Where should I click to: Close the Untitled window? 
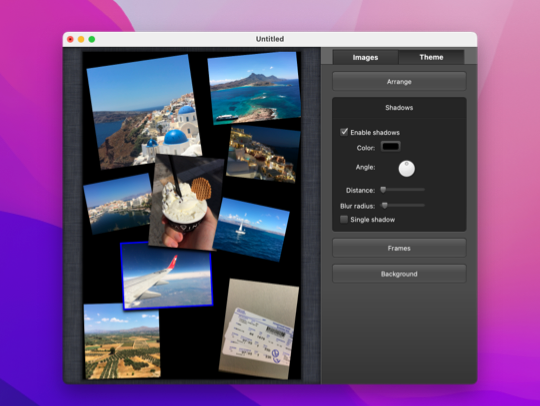70,39
